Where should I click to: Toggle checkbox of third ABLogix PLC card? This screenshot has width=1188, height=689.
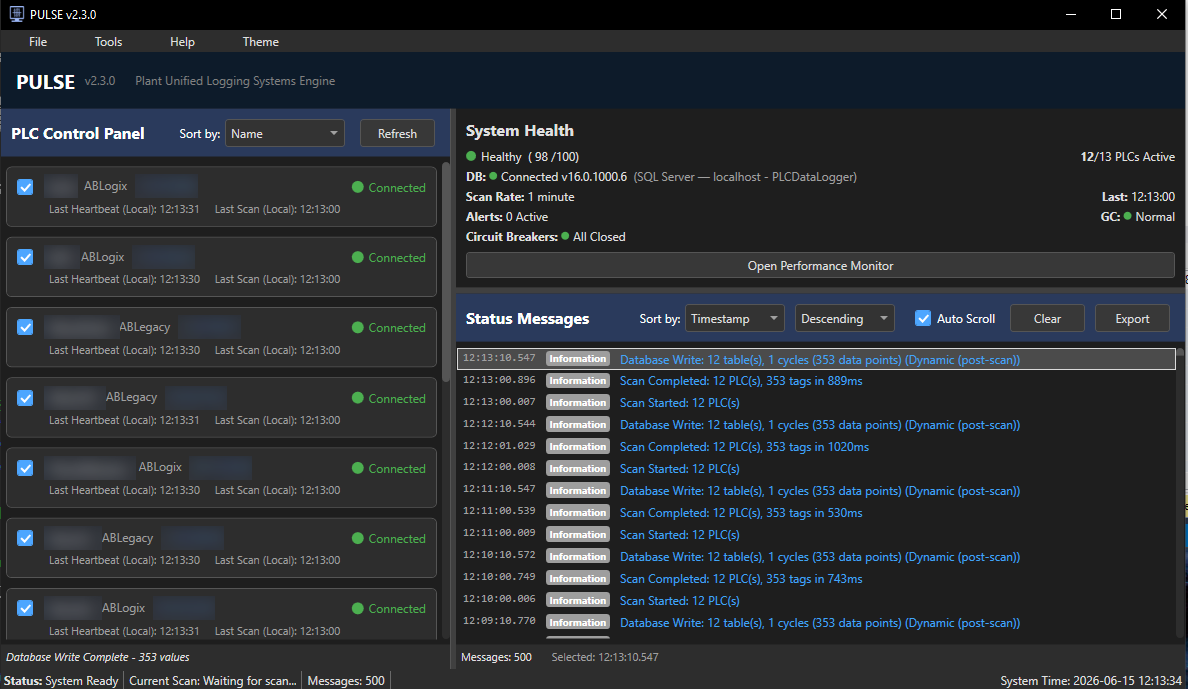[x=25, y=468]
